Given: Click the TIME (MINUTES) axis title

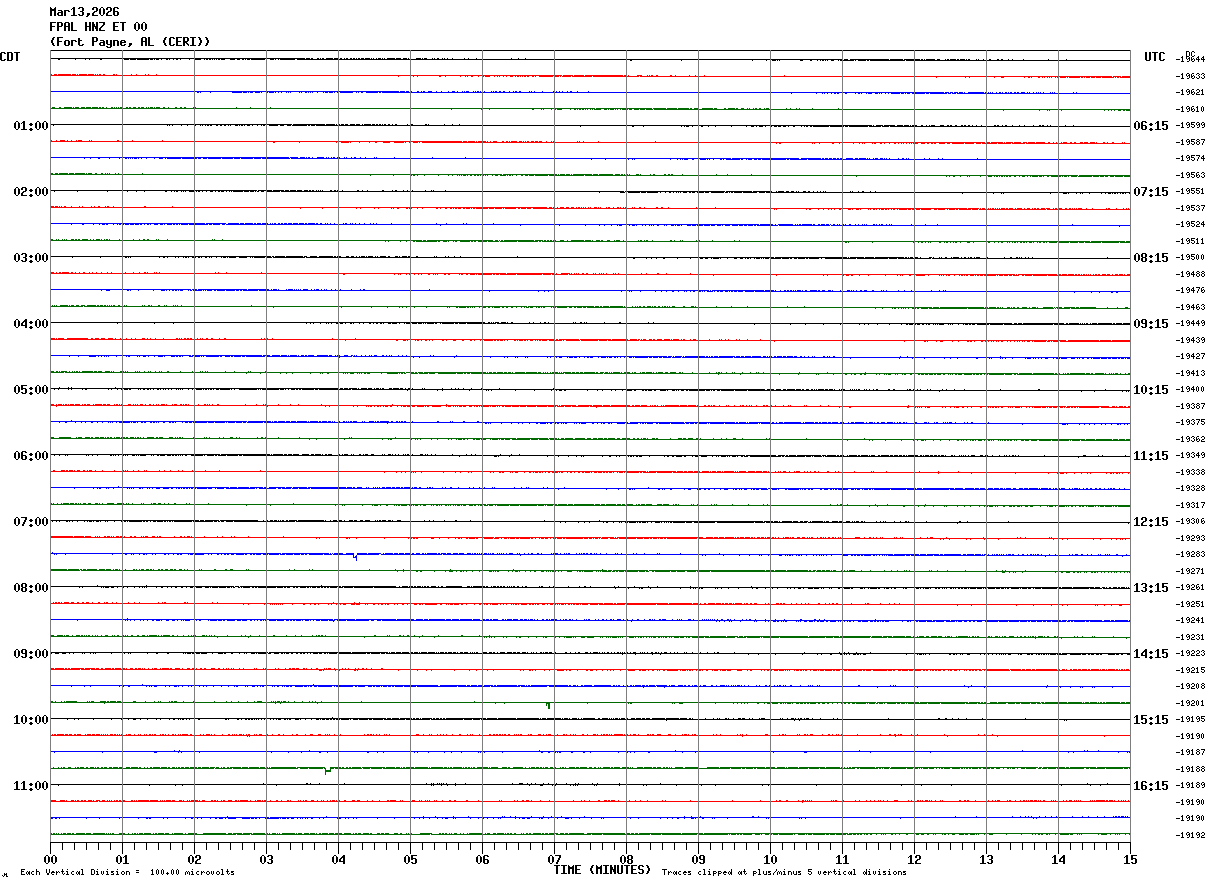Looking at the screenshot, I should [x=602, y=870].
